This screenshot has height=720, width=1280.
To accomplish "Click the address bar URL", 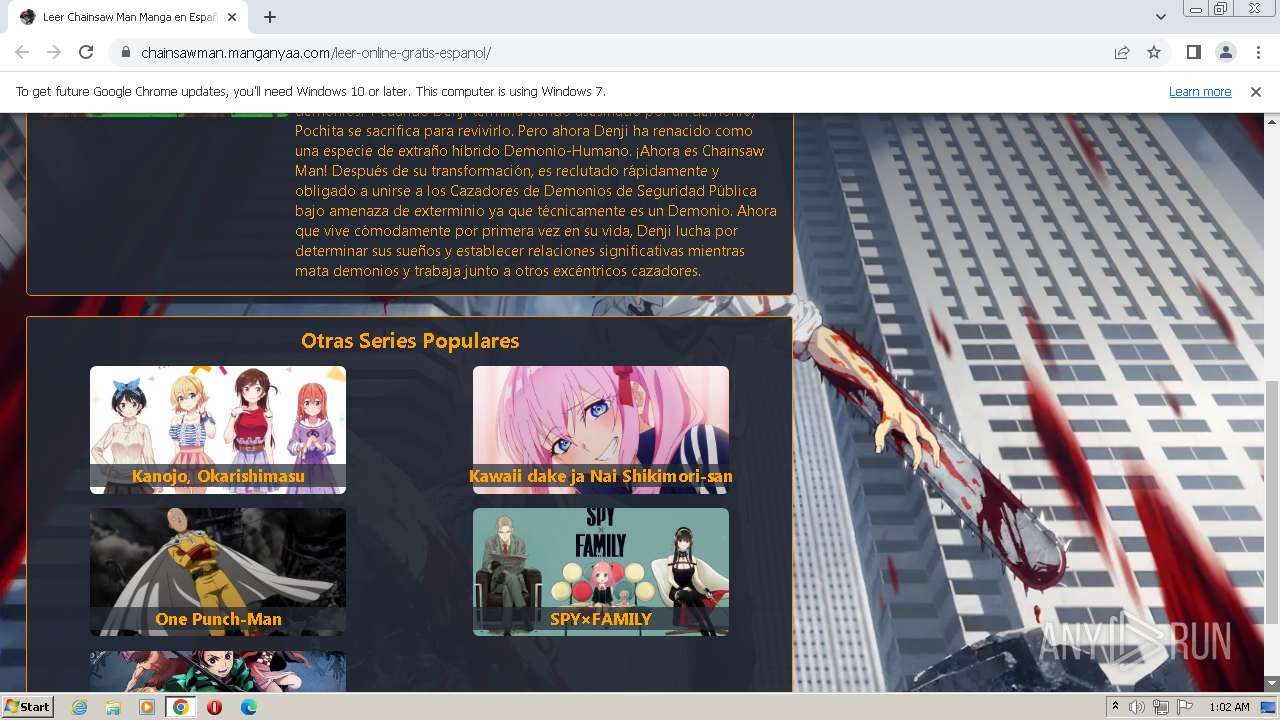I will [316, 52].
